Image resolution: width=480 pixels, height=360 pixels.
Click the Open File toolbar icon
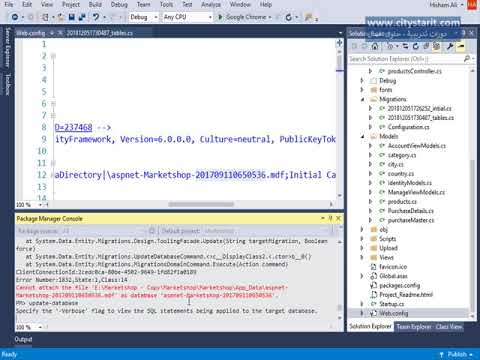61,17
